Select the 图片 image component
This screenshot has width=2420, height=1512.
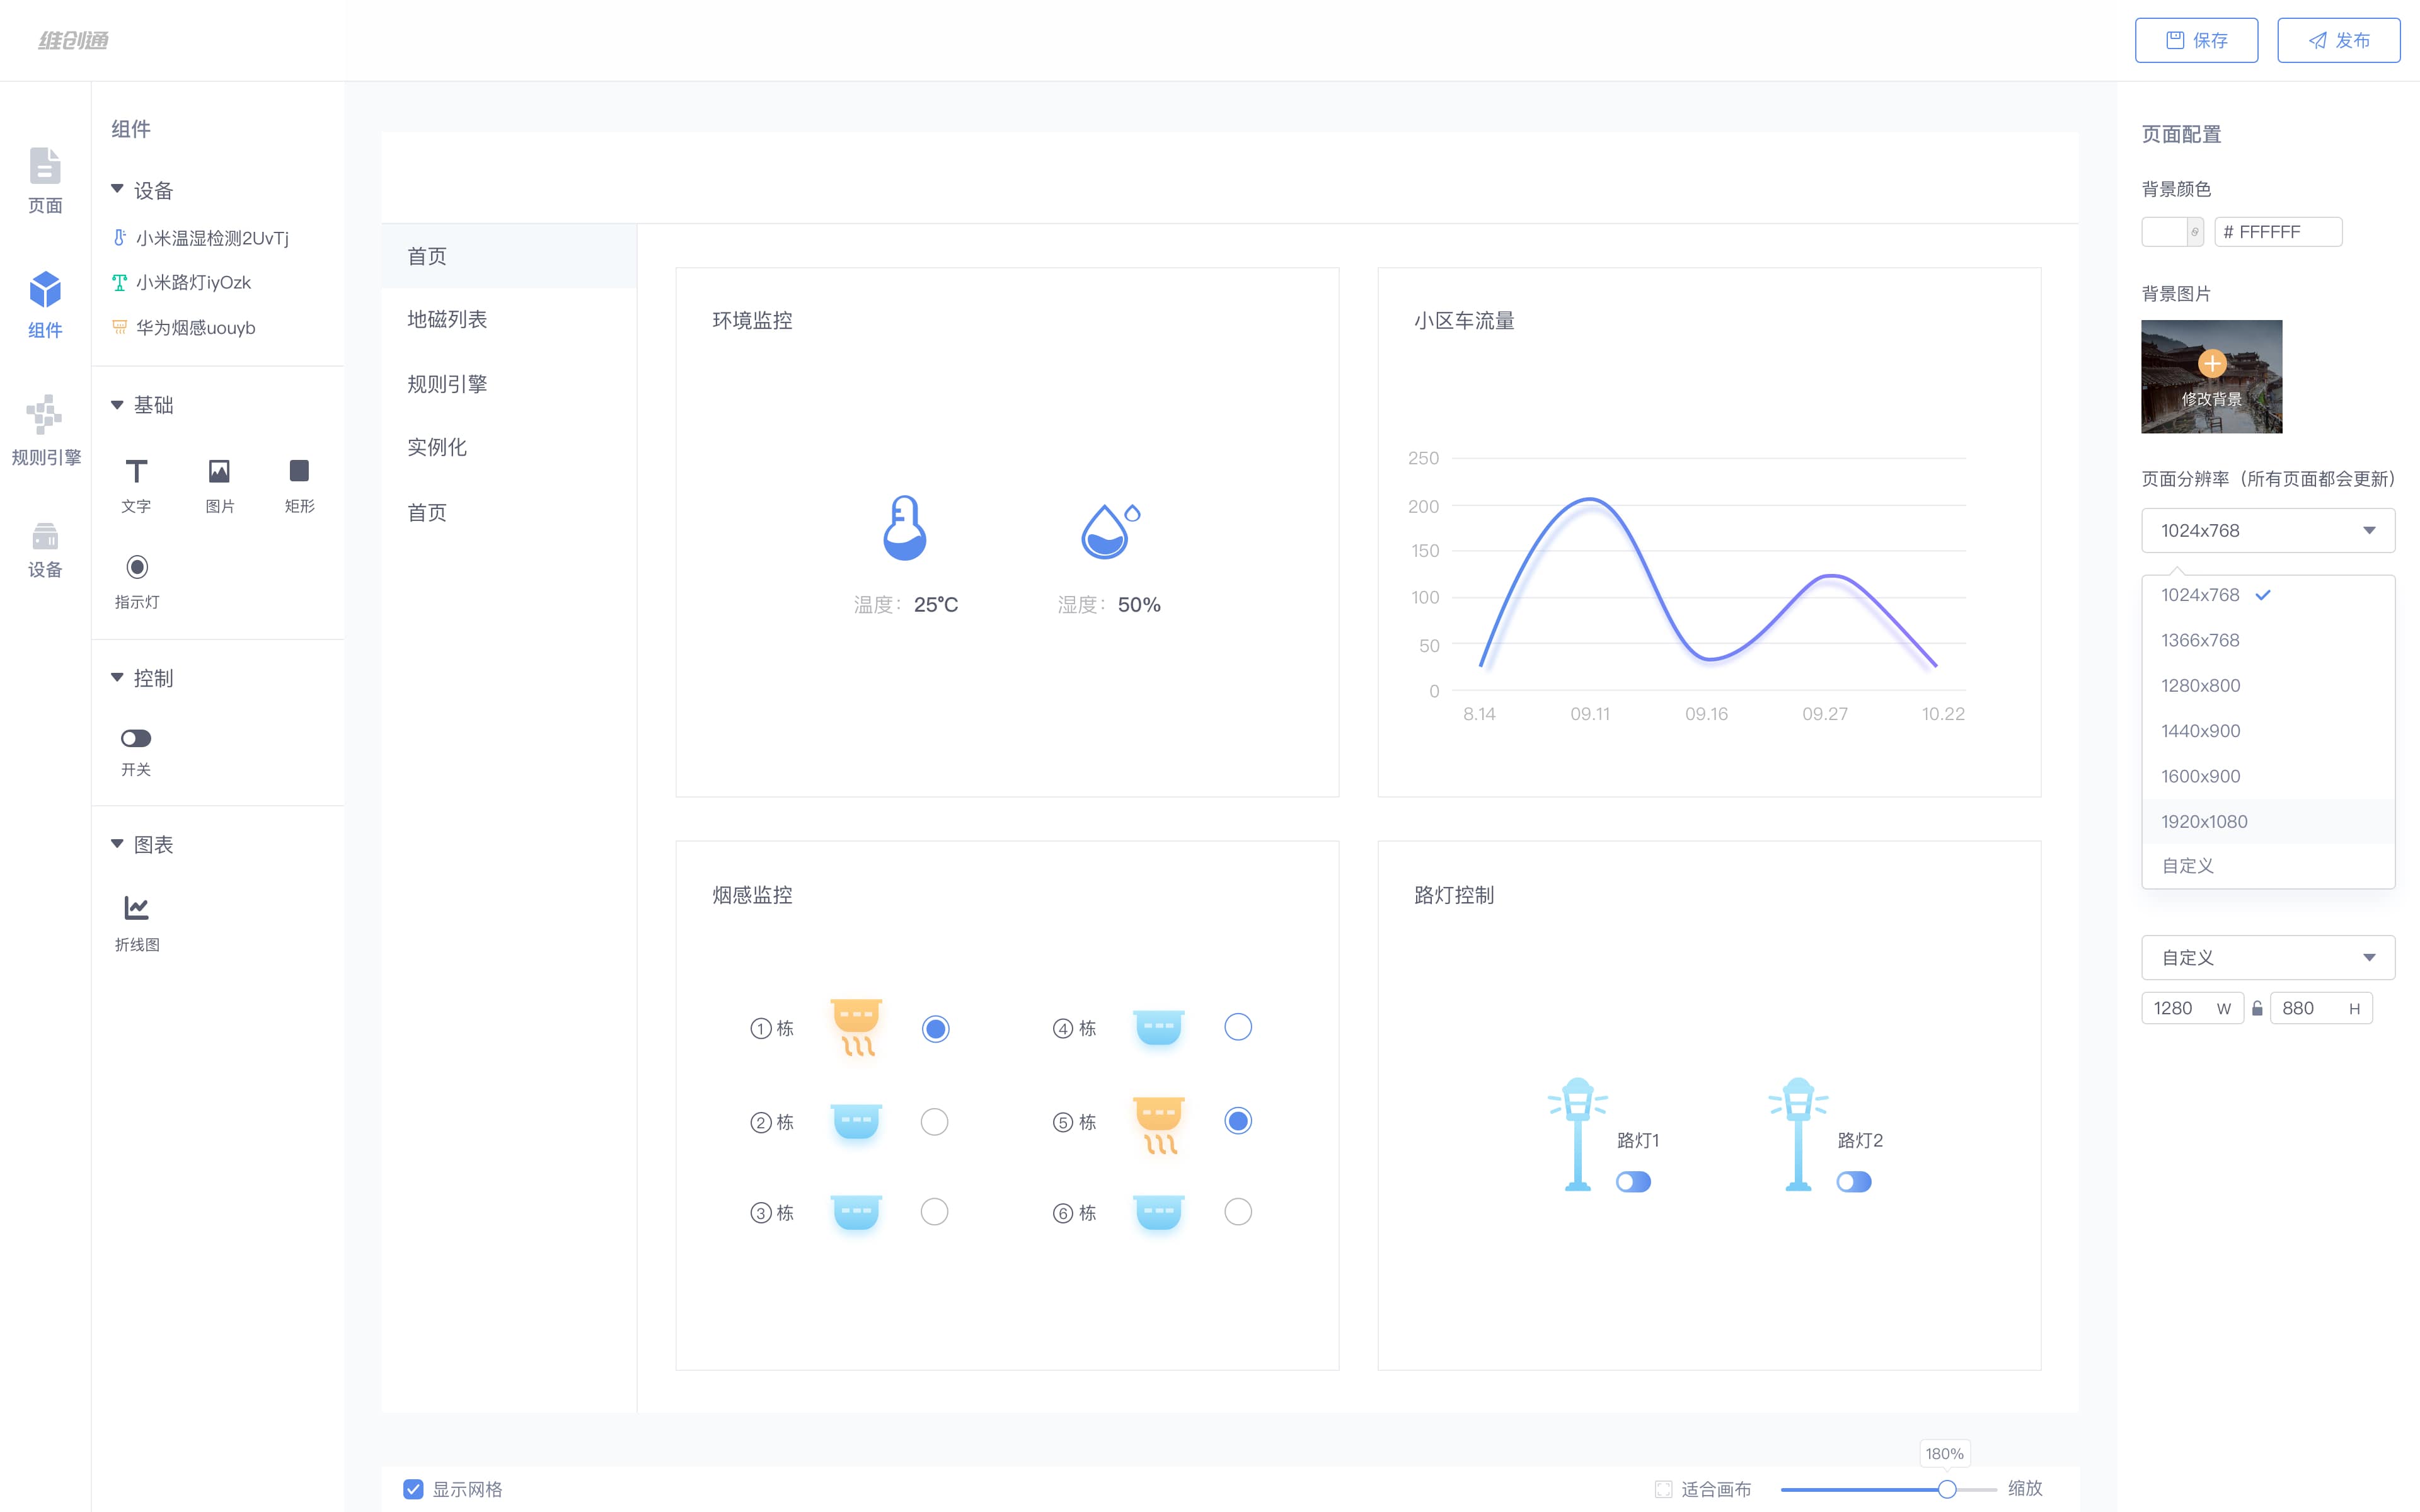[x=219, y=486]
